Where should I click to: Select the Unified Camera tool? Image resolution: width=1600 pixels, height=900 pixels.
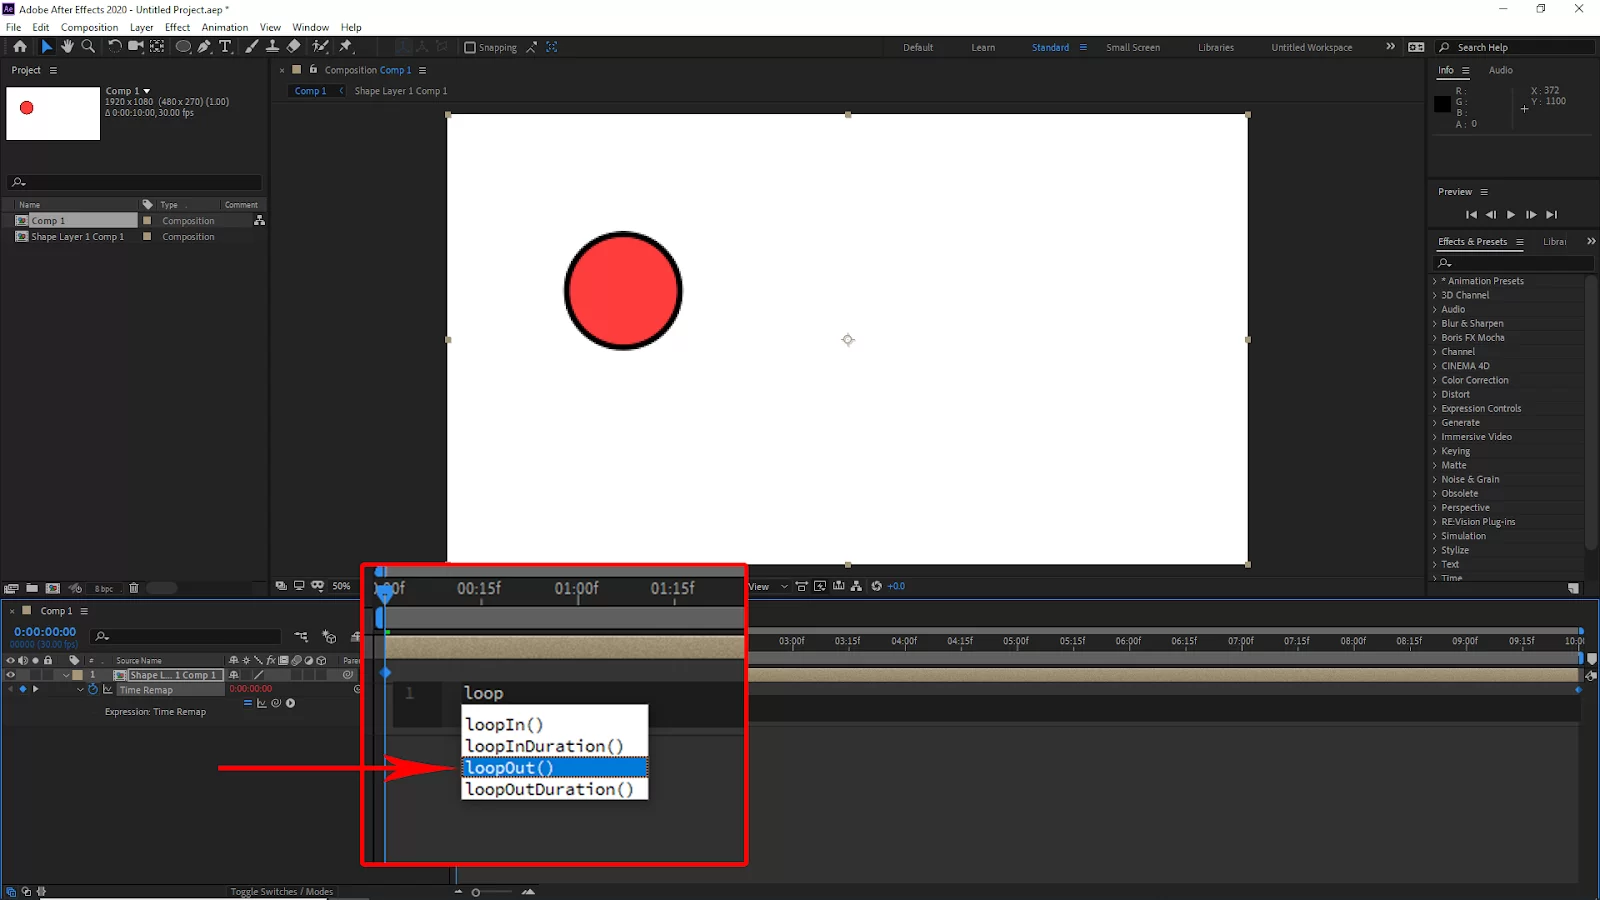135,47
